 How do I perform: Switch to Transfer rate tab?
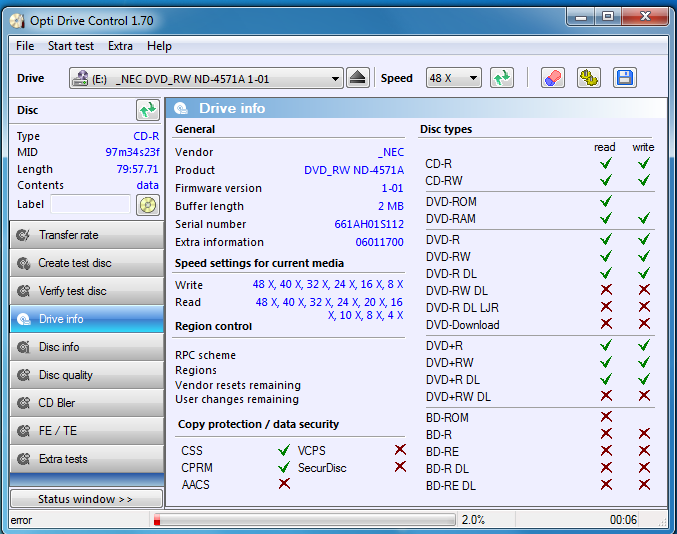point(87,235)
